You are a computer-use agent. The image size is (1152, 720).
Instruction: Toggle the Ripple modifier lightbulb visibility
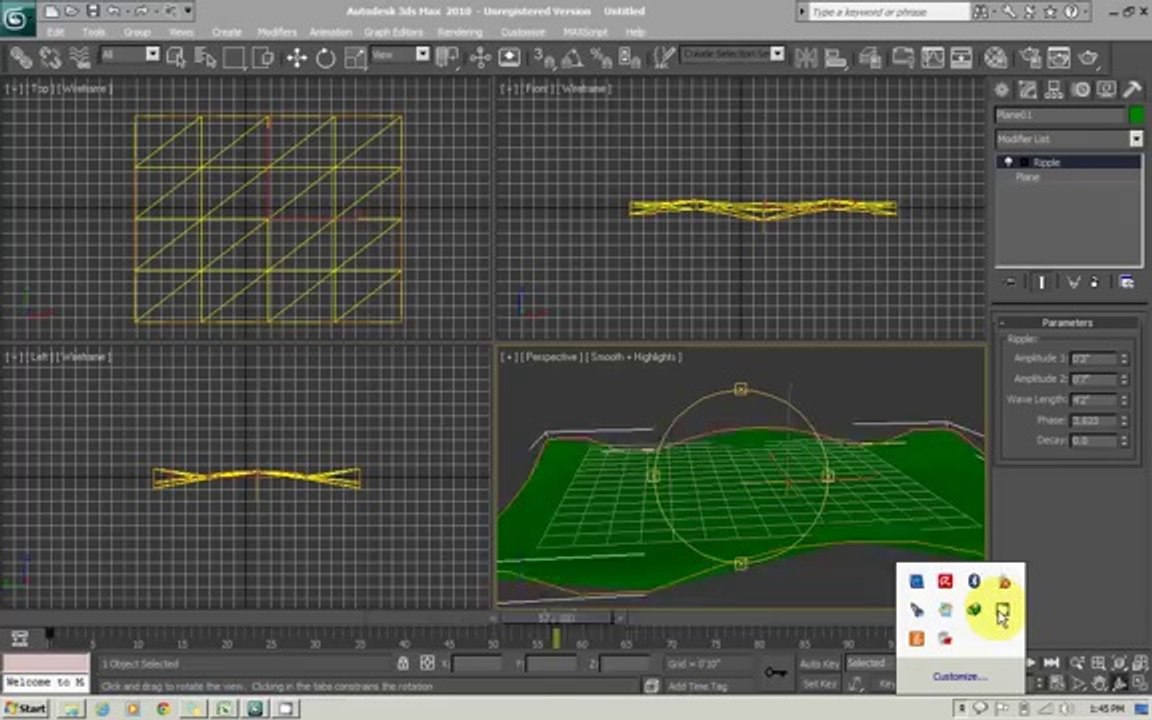click(x=1008, y=162)
